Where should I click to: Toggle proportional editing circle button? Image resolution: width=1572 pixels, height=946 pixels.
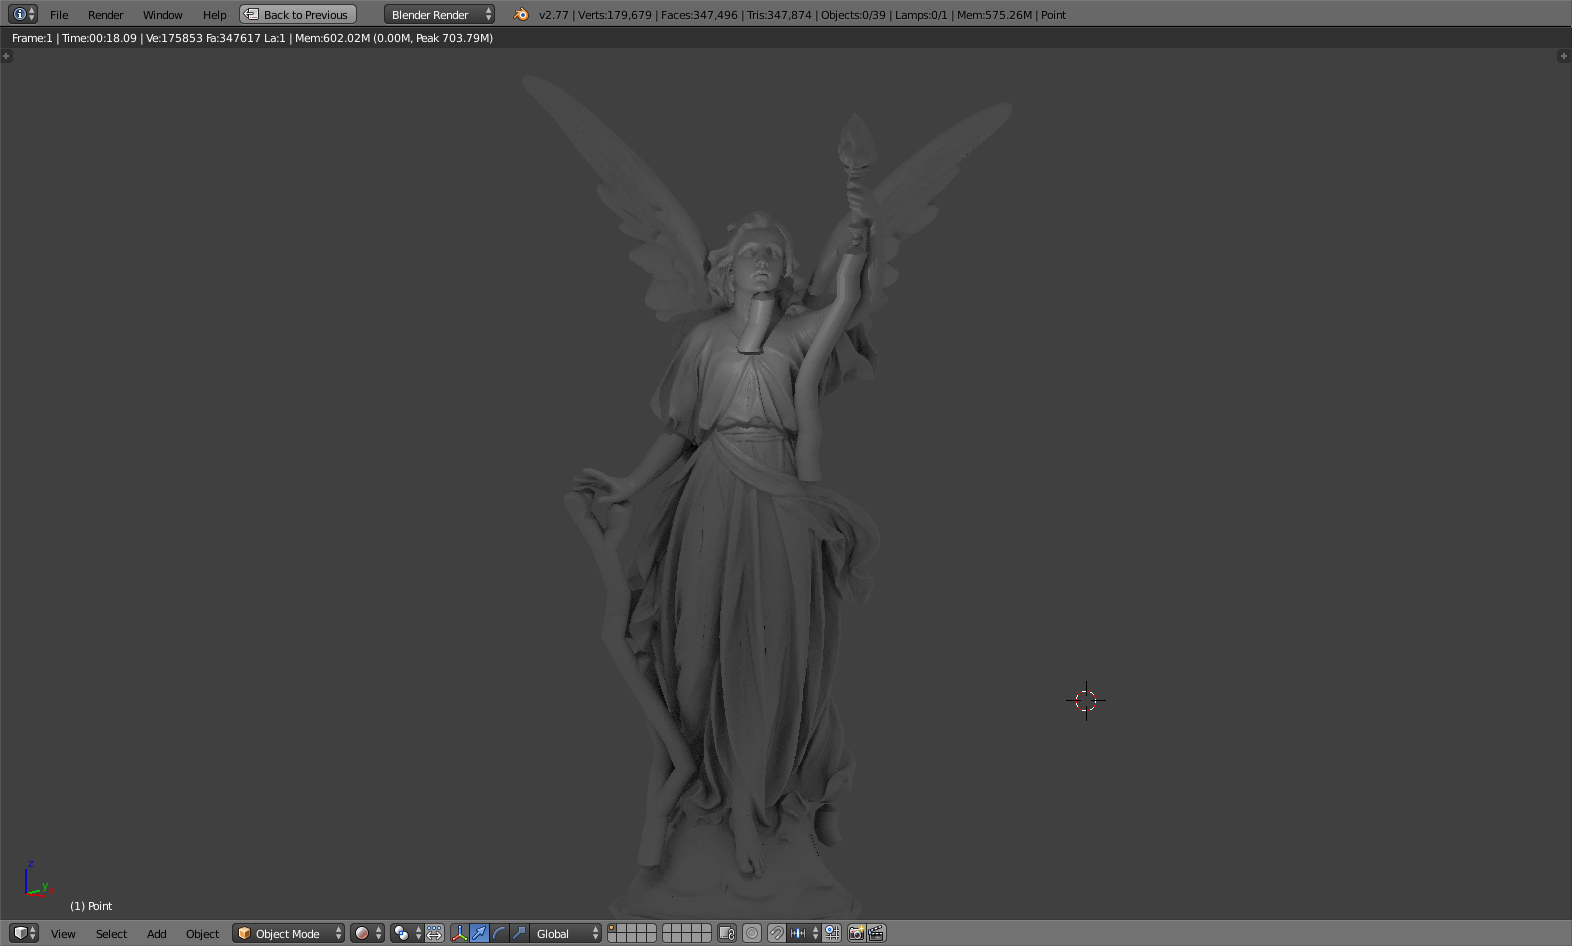[x=752, y=933]
